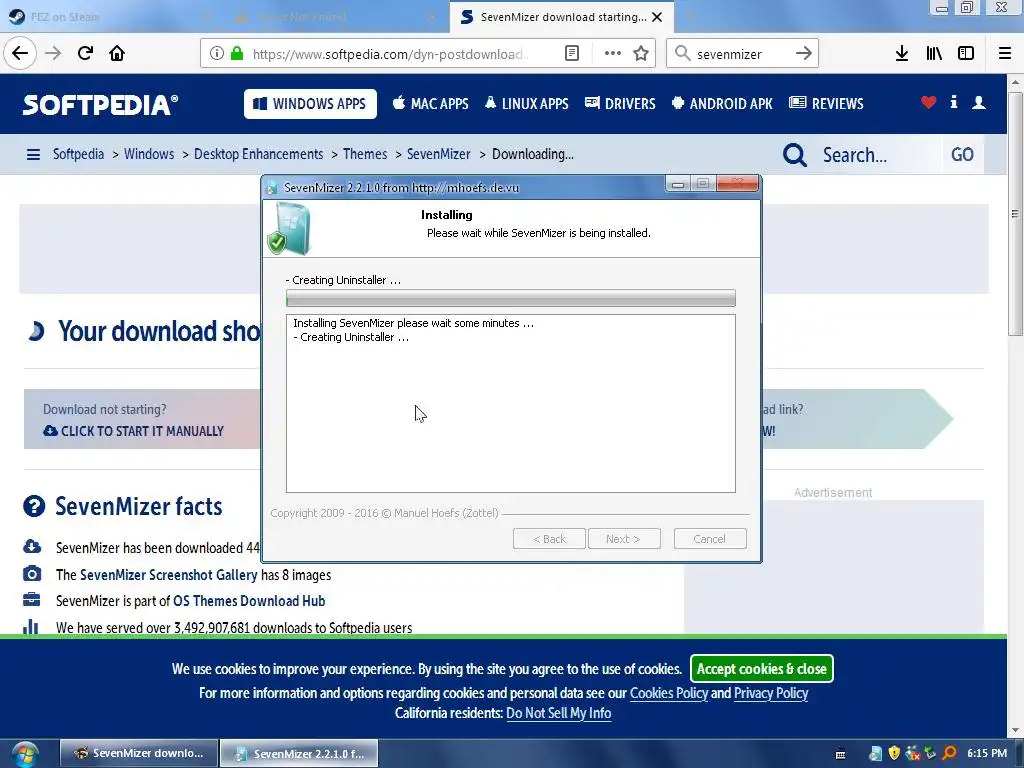
Task: Open OS Themes Download Hub link
Action: click(x=249, y=601)
